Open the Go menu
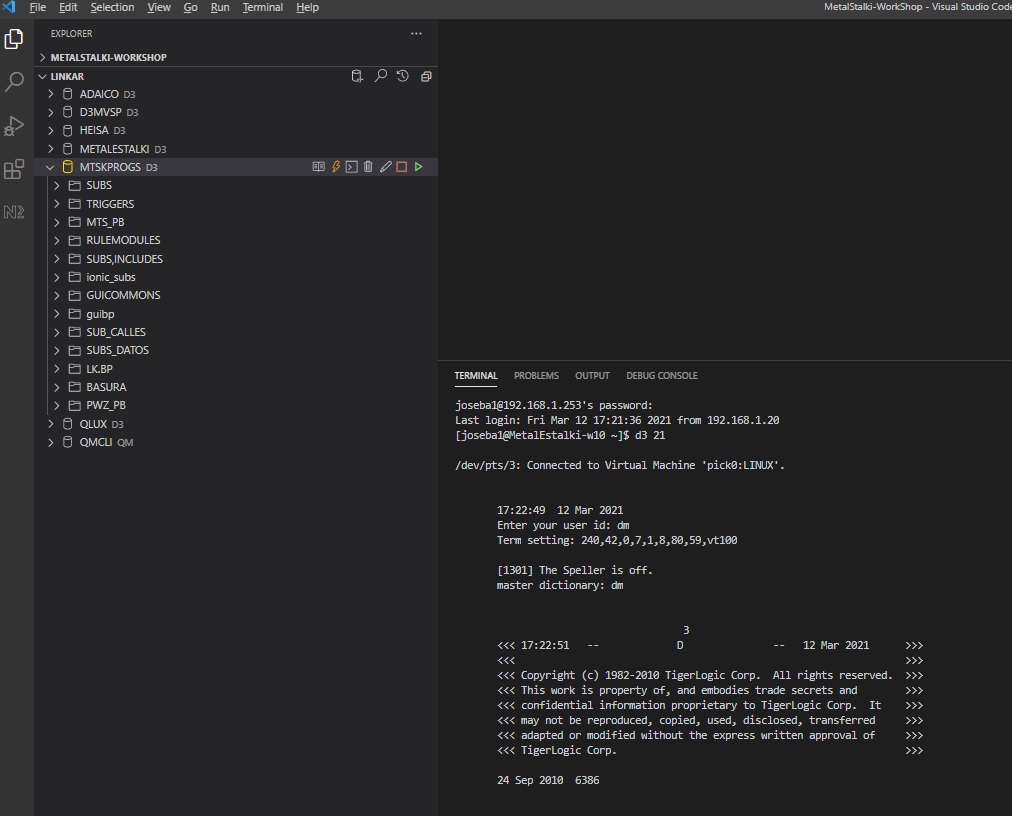Screen dimensions: 1012x816 190,7
